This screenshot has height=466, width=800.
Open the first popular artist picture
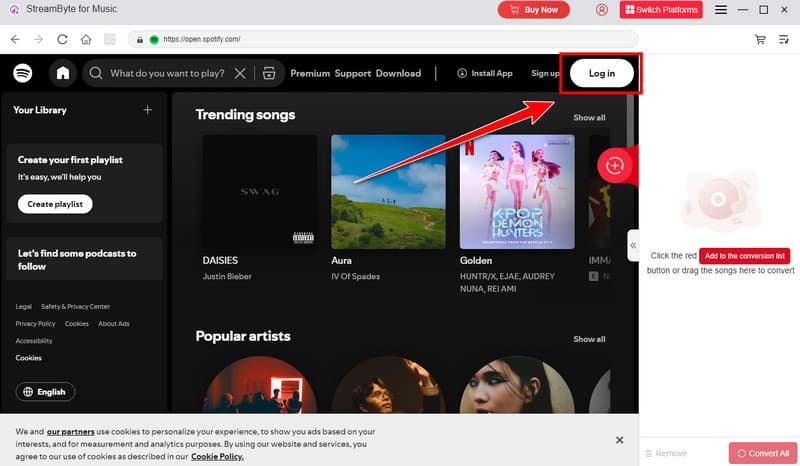click(260, 385)
